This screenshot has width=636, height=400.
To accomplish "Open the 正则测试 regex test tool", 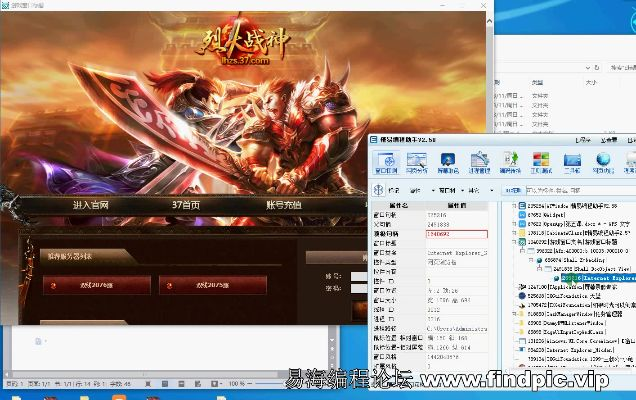I will coord(541,163).
